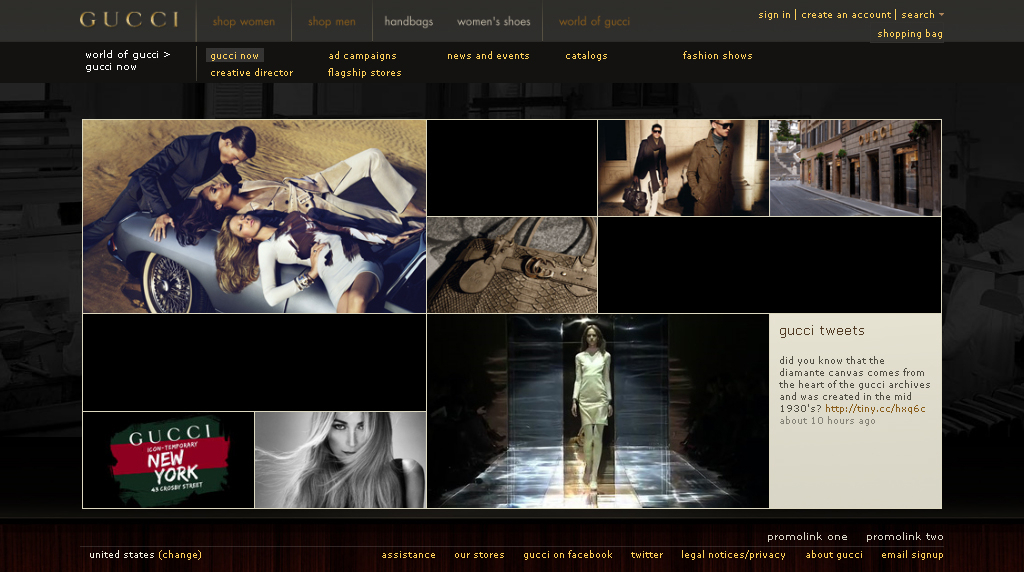Image resolution: width=1024 pixels, height=572 pixels.
Task: Open women's shoes section
Action: pos(494,22)
